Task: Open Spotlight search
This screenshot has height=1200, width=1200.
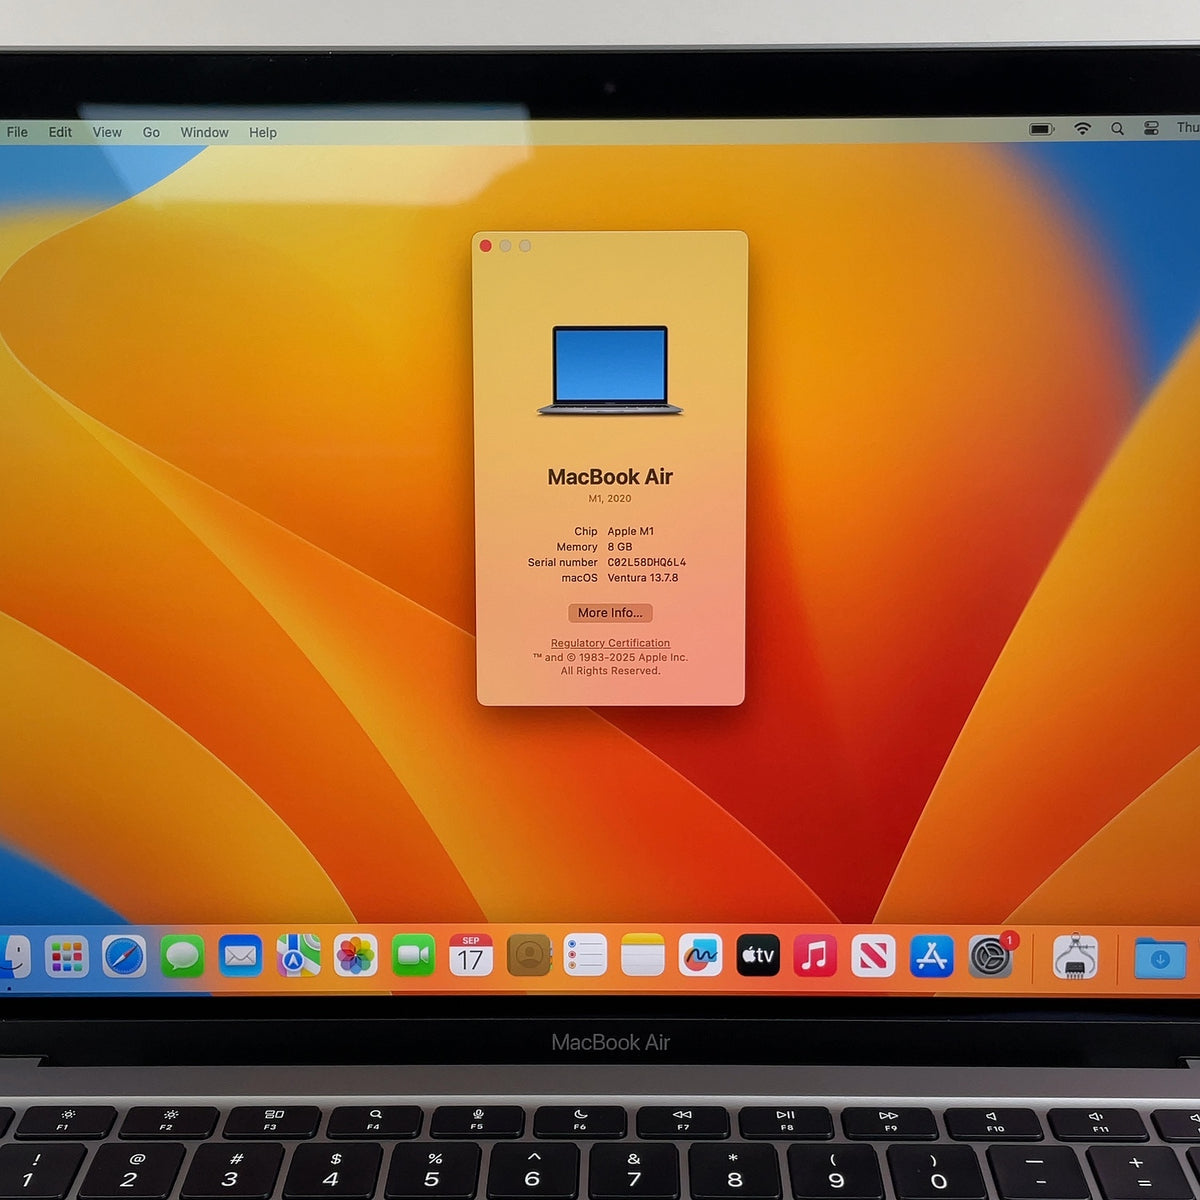Action: (x=1117, y=129)
